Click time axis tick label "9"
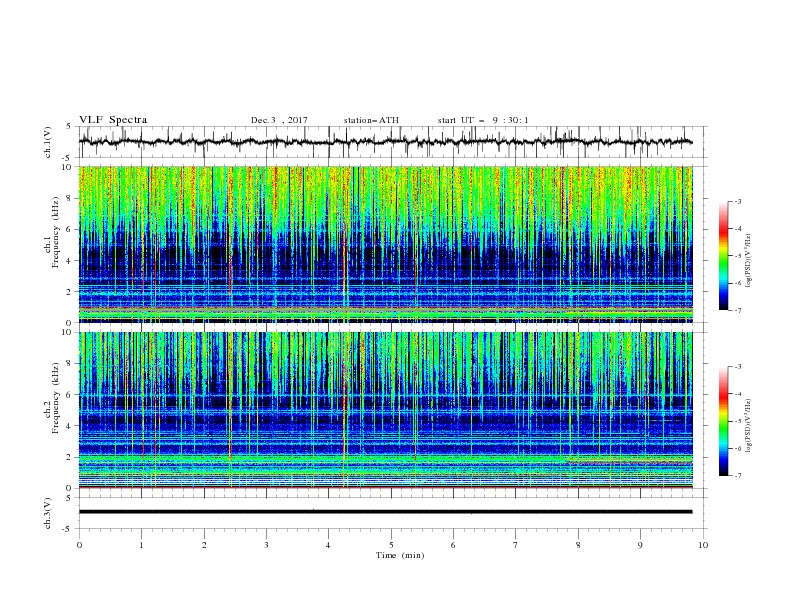 click(x=640, y=545)
